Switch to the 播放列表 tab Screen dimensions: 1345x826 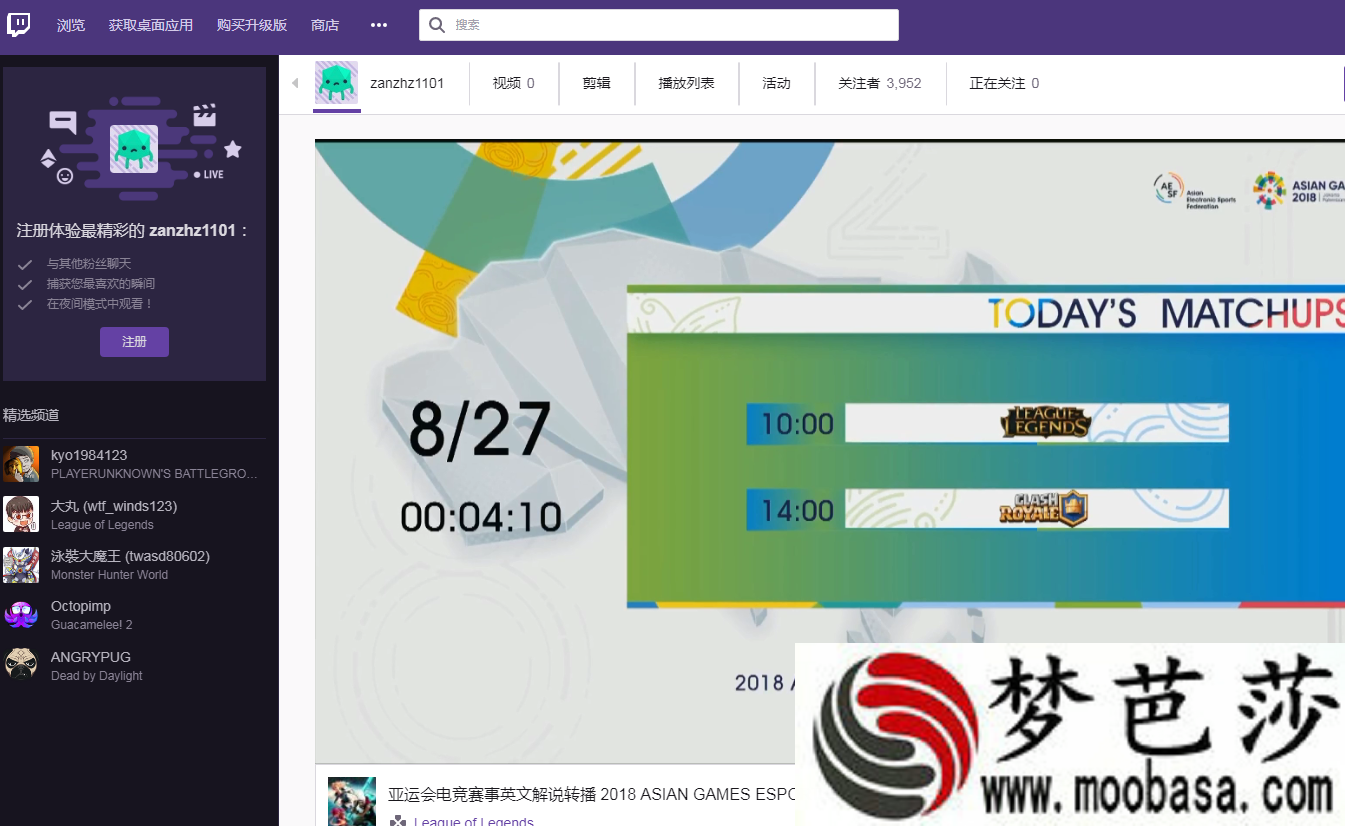pos(686,83)
